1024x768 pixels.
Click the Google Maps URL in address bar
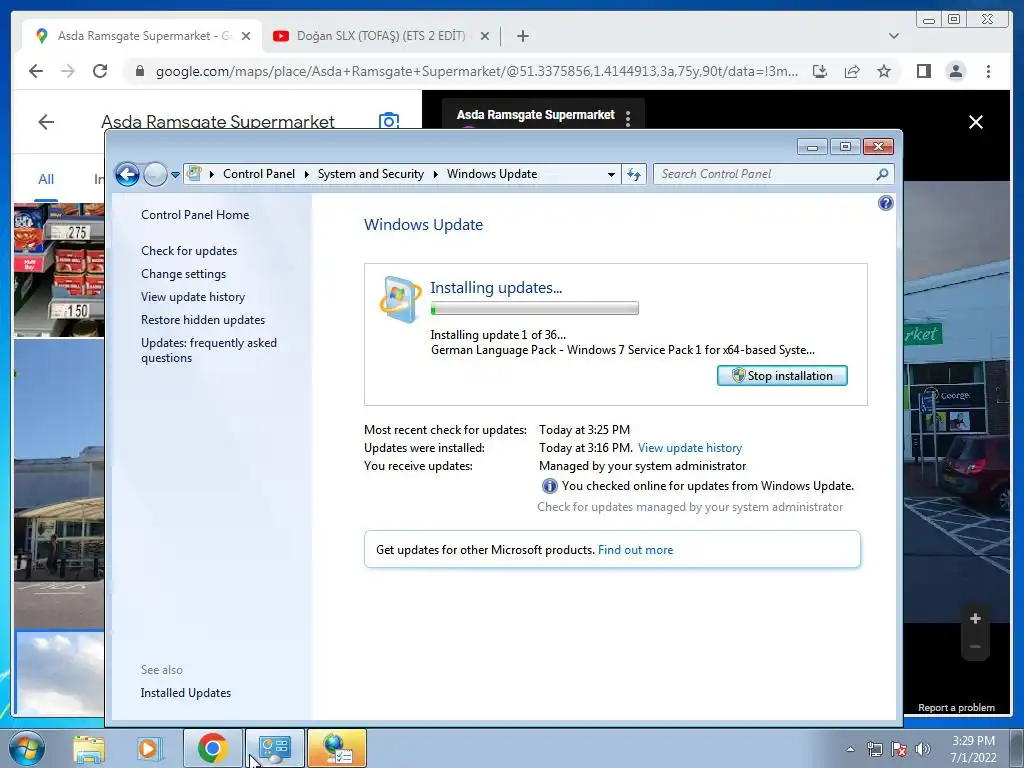click(x=477, y=71)
